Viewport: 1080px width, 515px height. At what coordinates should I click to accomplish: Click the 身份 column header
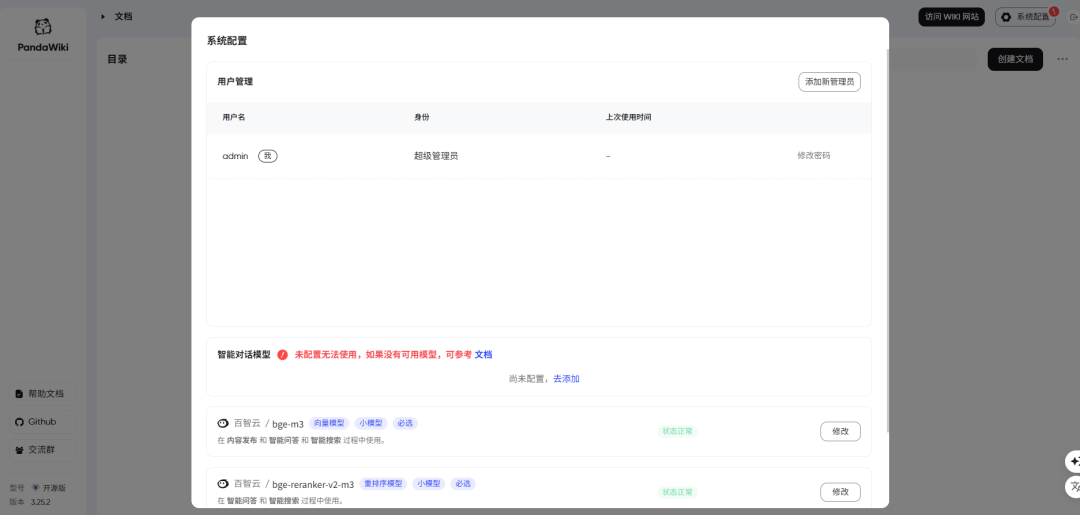(x=422, y=117)
